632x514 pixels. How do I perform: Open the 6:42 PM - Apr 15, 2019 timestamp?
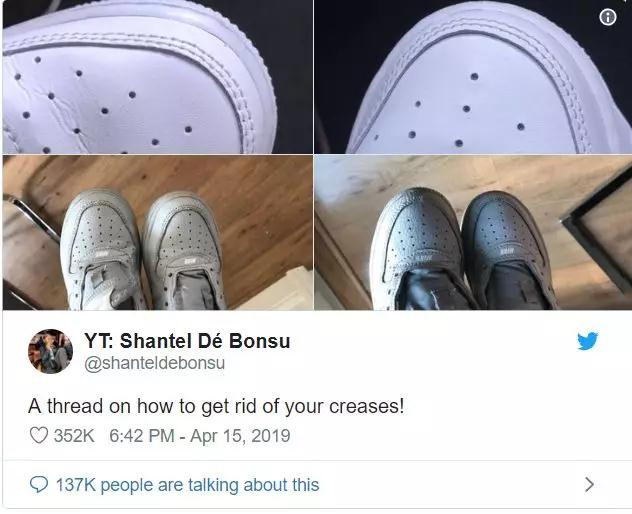pyautogui.click(x=200, y=436)
